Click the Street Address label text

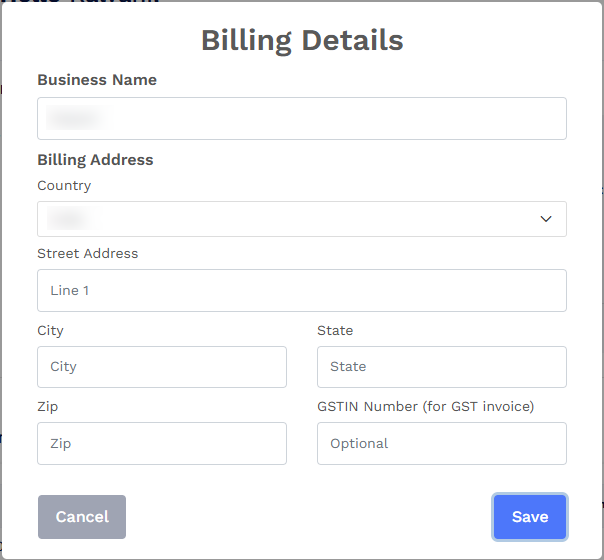(x=87, y=253)
